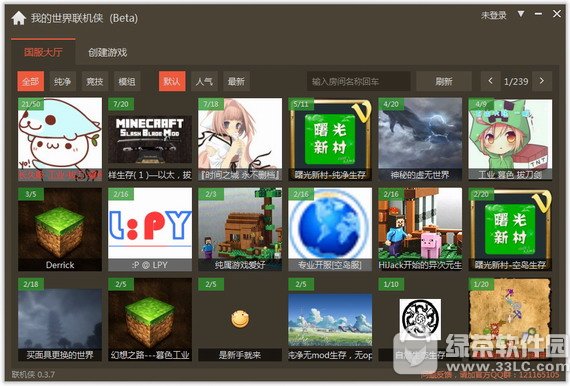Select the 竞技 category filter
This screenshot has height=386, width=570.
(95, 81)
